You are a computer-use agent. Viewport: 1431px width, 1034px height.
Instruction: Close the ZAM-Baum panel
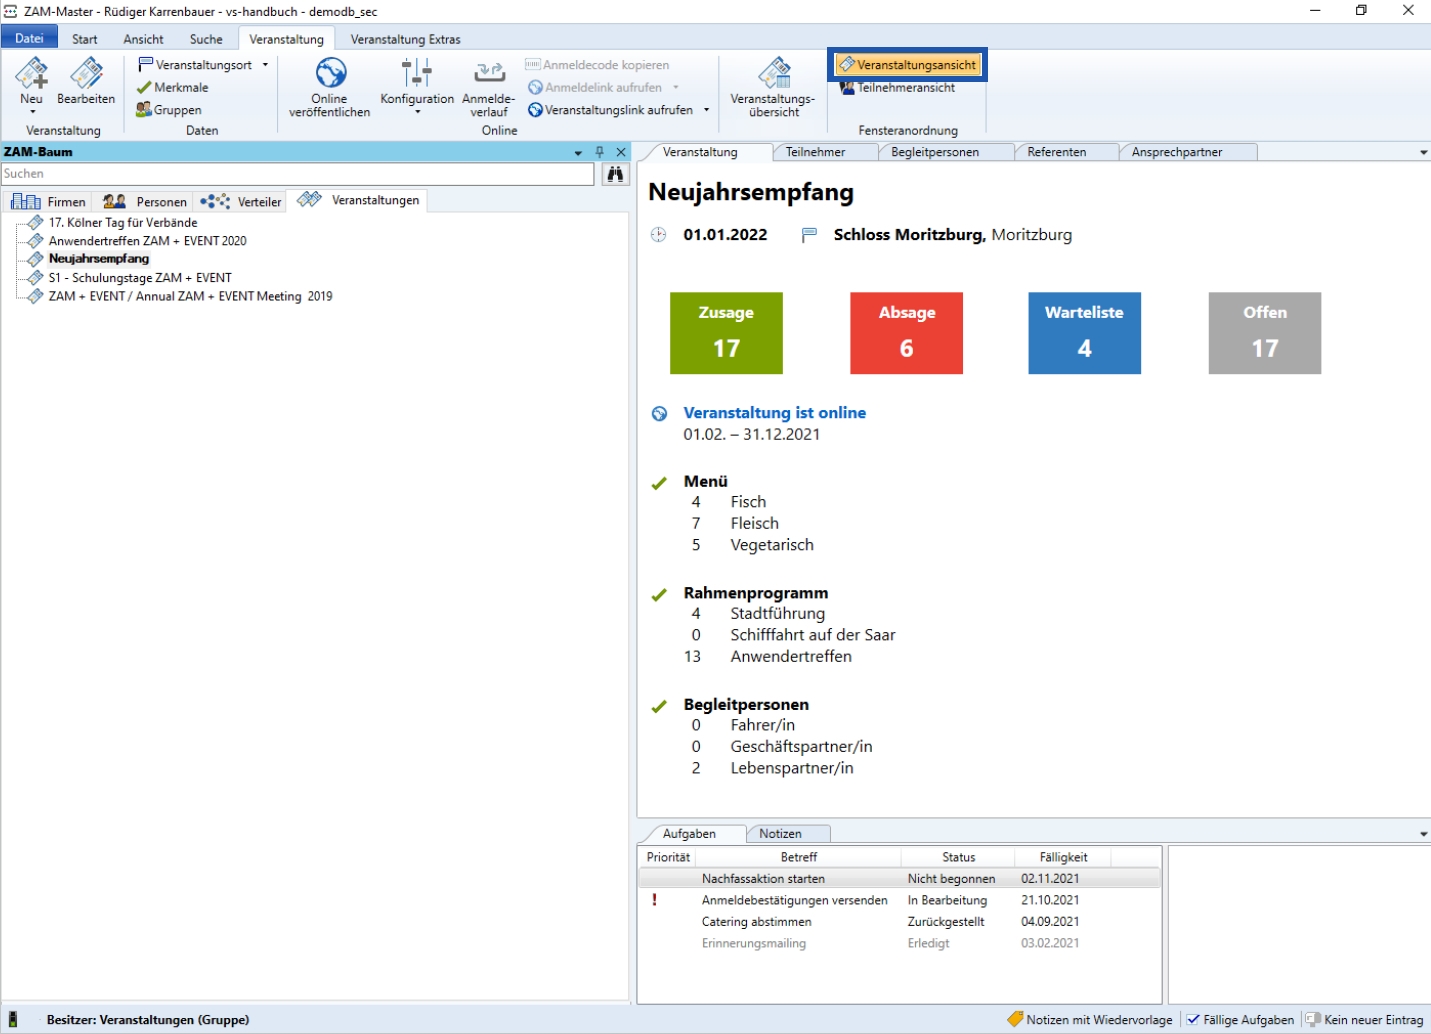coord(621,152)
